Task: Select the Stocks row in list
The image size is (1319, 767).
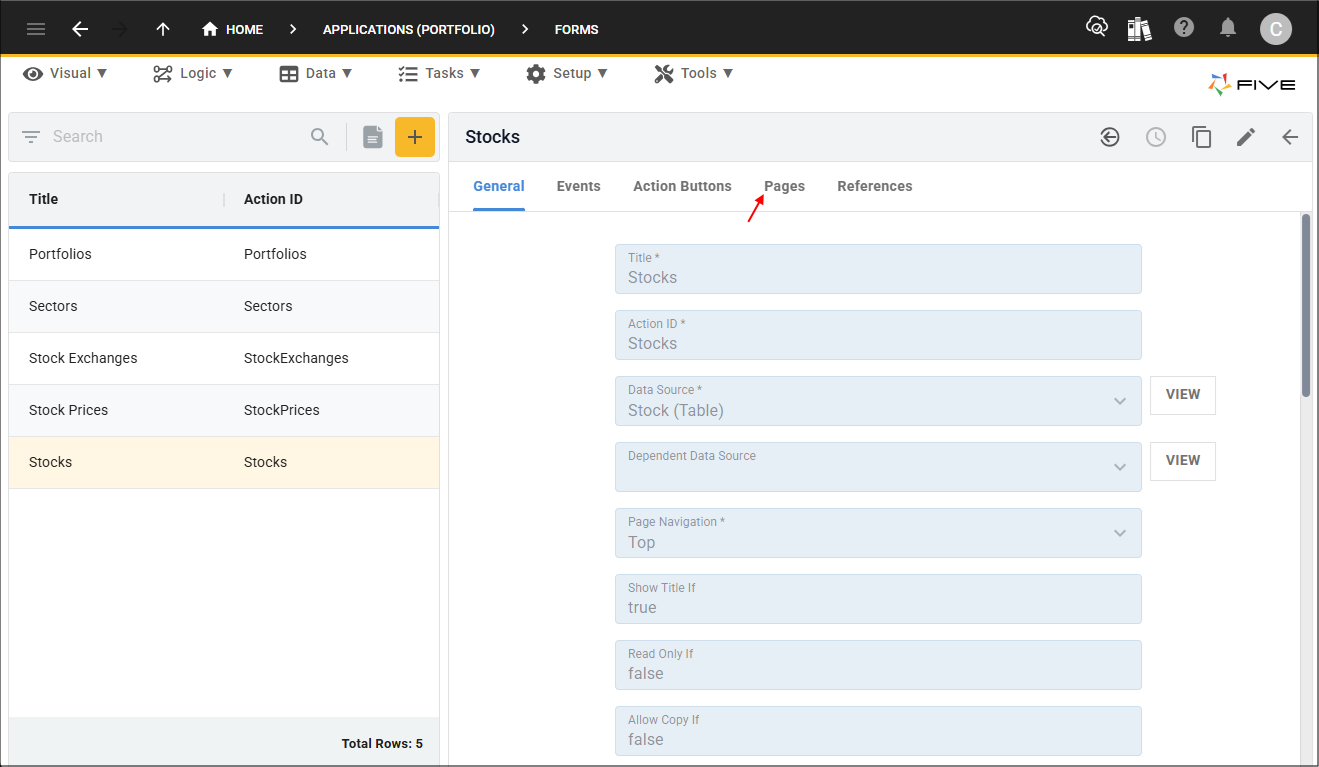Action: coord(224,462)
